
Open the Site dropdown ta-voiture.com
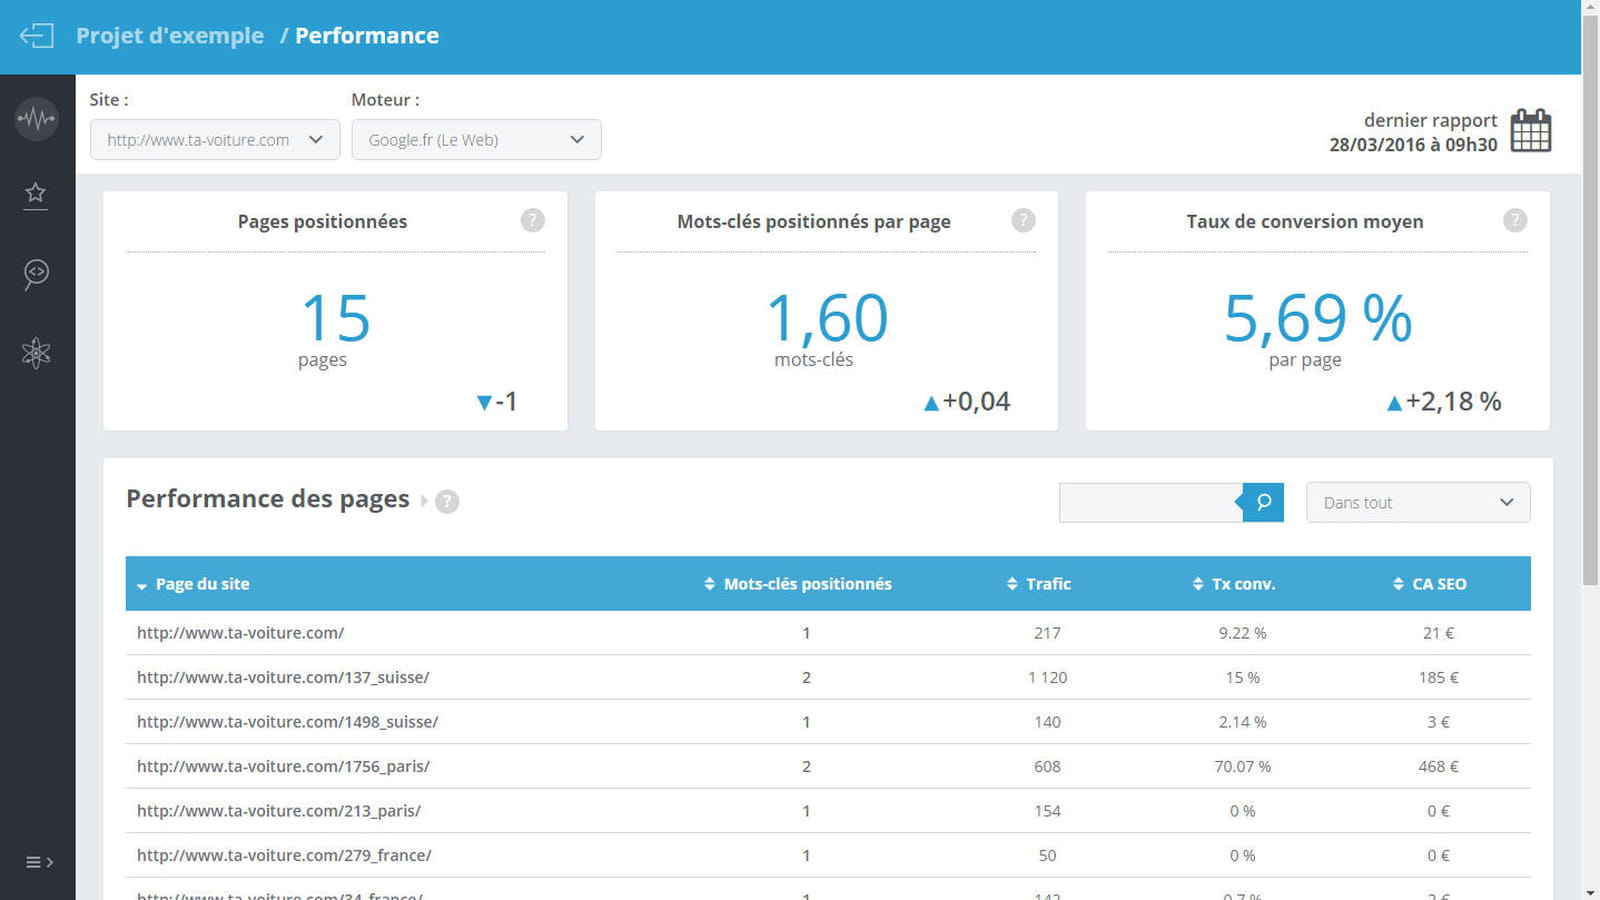[x=215, y=140]
